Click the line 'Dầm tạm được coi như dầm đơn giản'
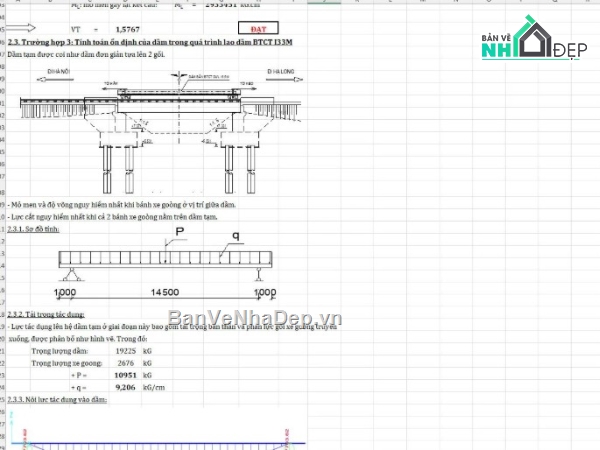This screenshot has width=600, height=450. click(x=86, y=54)
